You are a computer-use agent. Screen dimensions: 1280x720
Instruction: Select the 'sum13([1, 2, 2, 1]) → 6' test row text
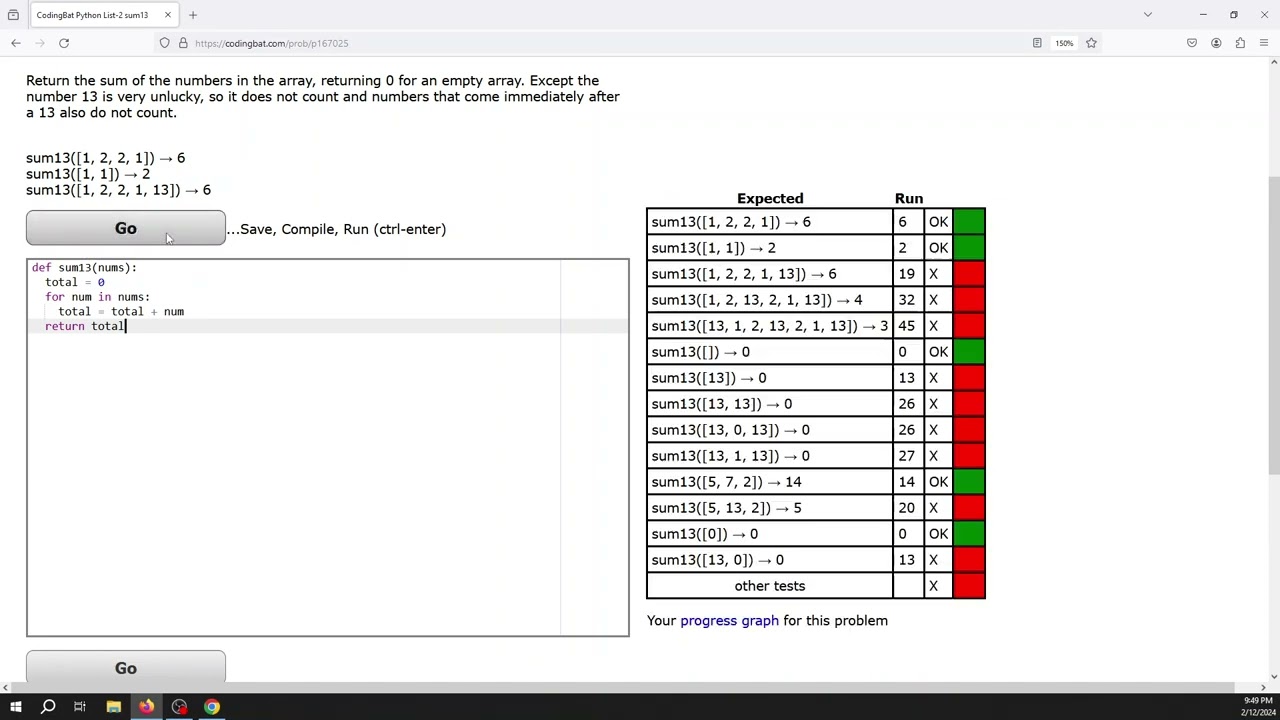pyautogui.click(x=731, y=222)
